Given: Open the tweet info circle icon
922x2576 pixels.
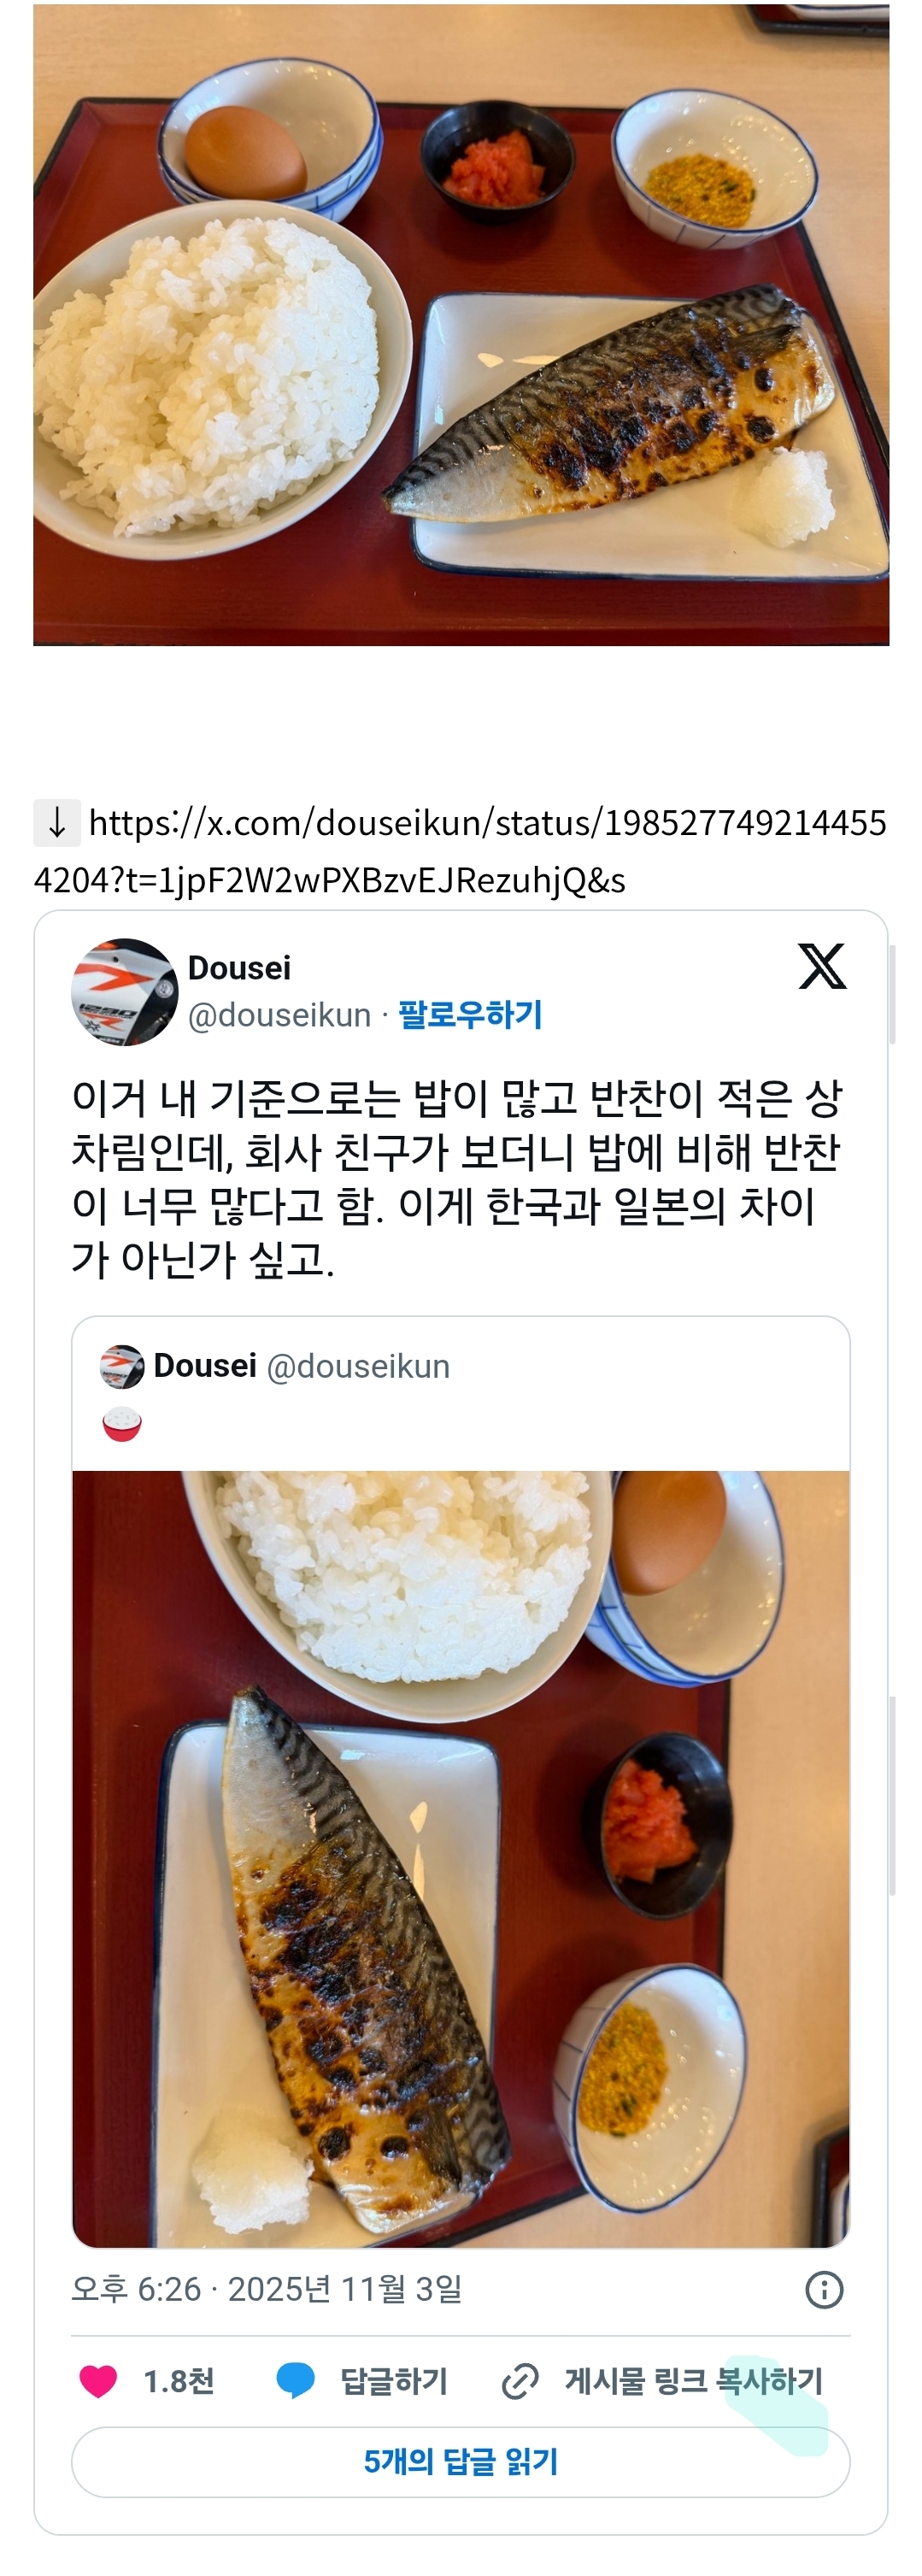Looking at the screenshot, I should coord(824,2289).
